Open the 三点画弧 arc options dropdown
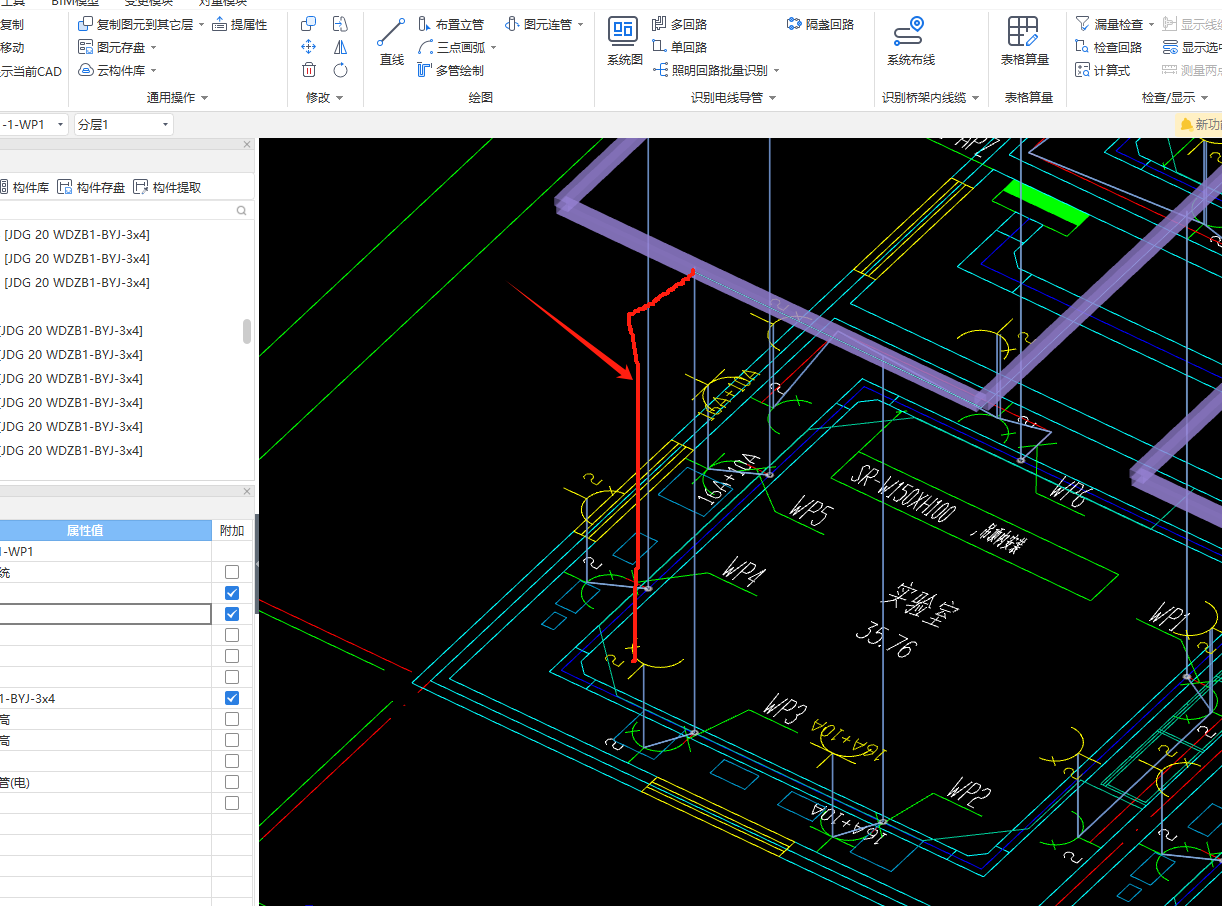1222x906 pixels. [493, 48]
